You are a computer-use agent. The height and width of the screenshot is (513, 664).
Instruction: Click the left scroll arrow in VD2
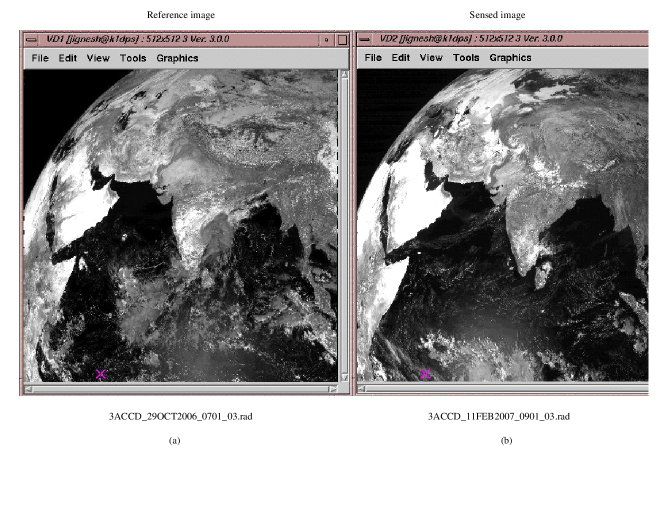click(x=362, y=388)
